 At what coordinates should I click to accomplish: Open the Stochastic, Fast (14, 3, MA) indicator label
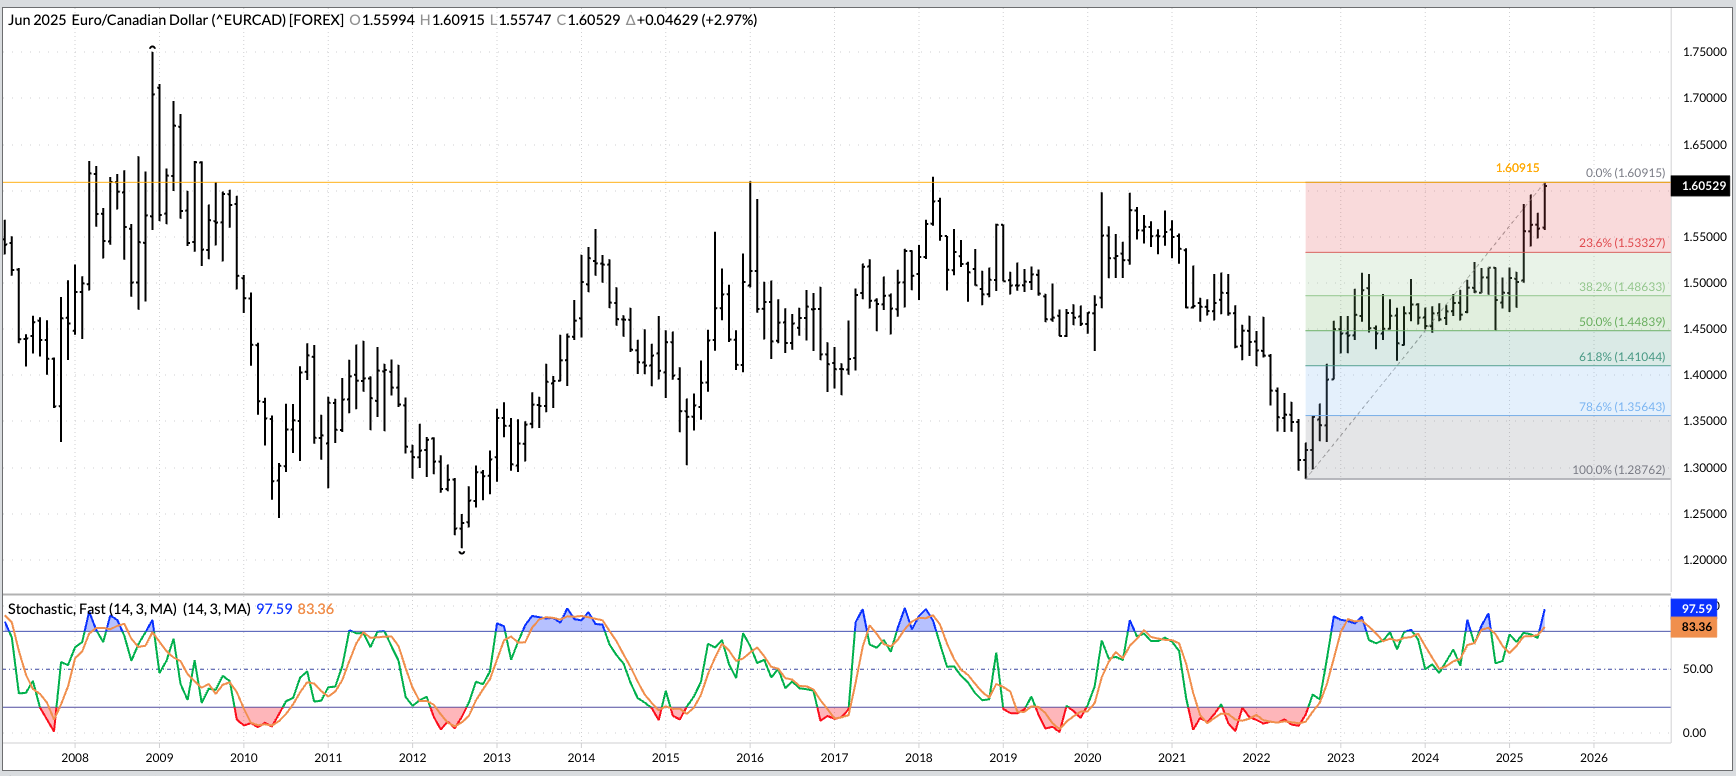point(92,609)
